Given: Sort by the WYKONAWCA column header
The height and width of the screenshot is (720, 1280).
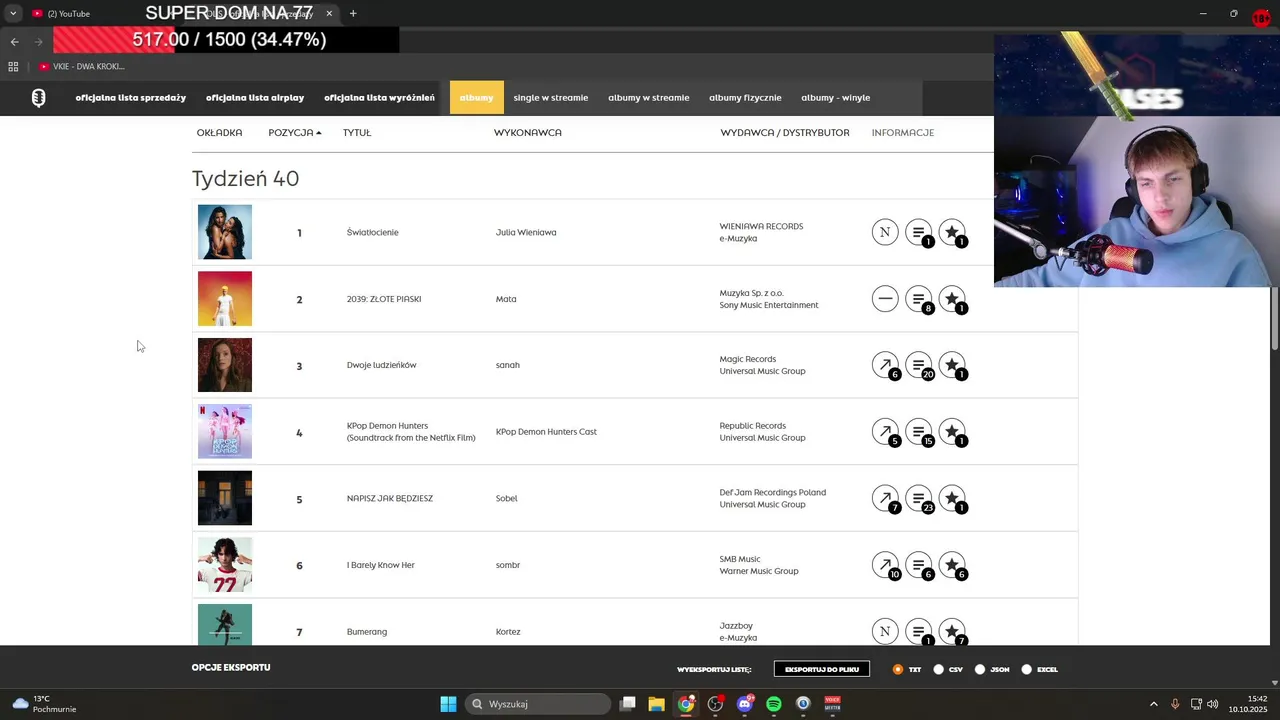Looking at the screenshot, I should [528, 132].
